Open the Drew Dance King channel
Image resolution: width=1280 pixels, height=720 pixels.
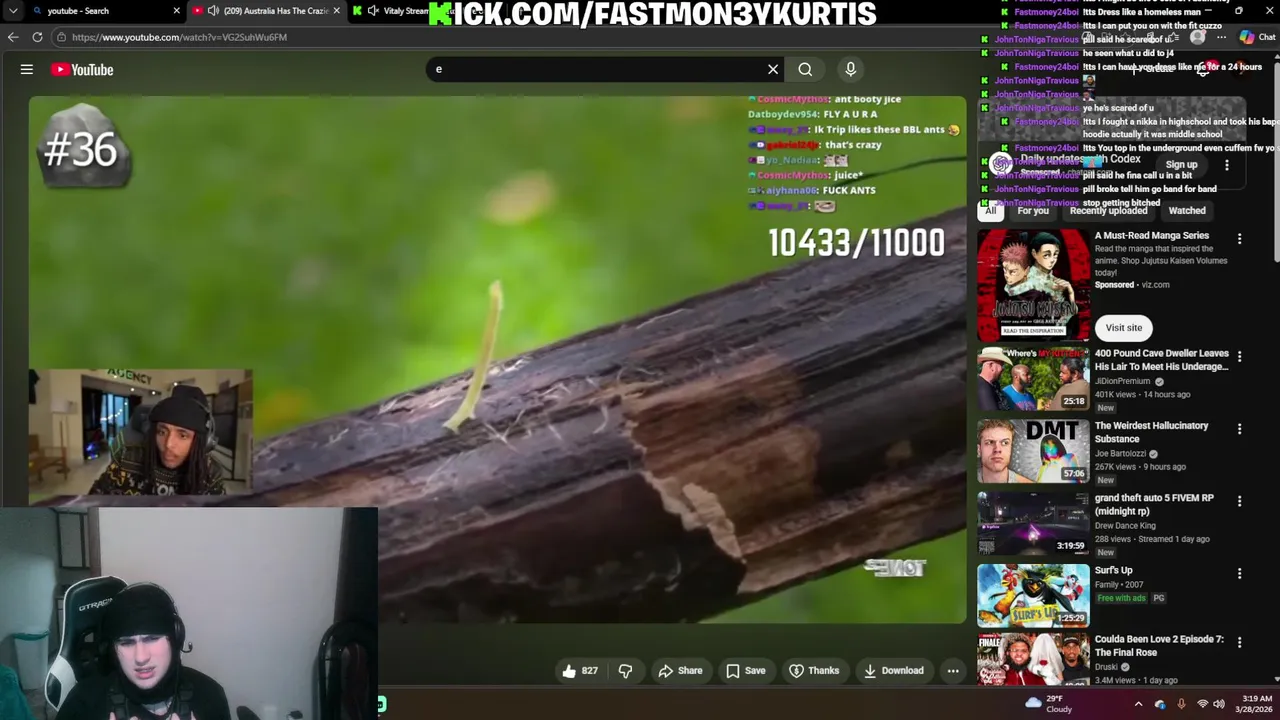[x=1125, y=525]
